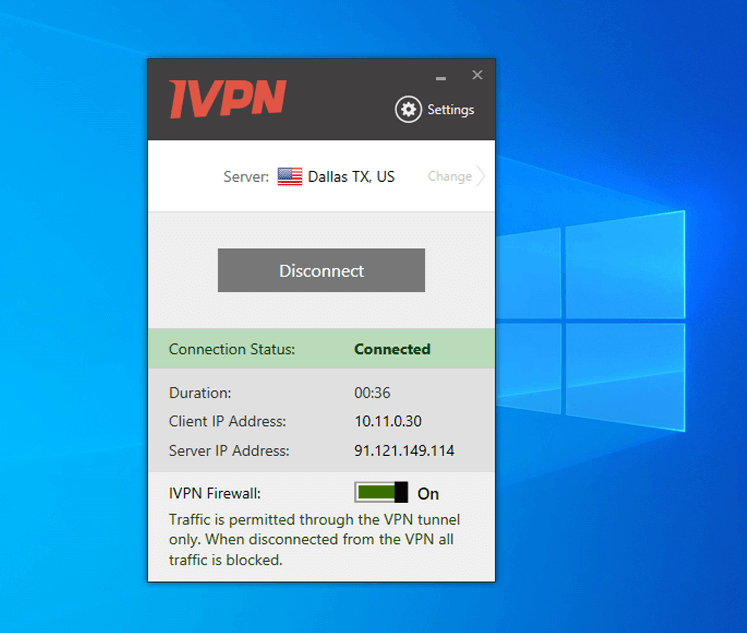
Task: Click the Duration label
Action: (200, 393)
